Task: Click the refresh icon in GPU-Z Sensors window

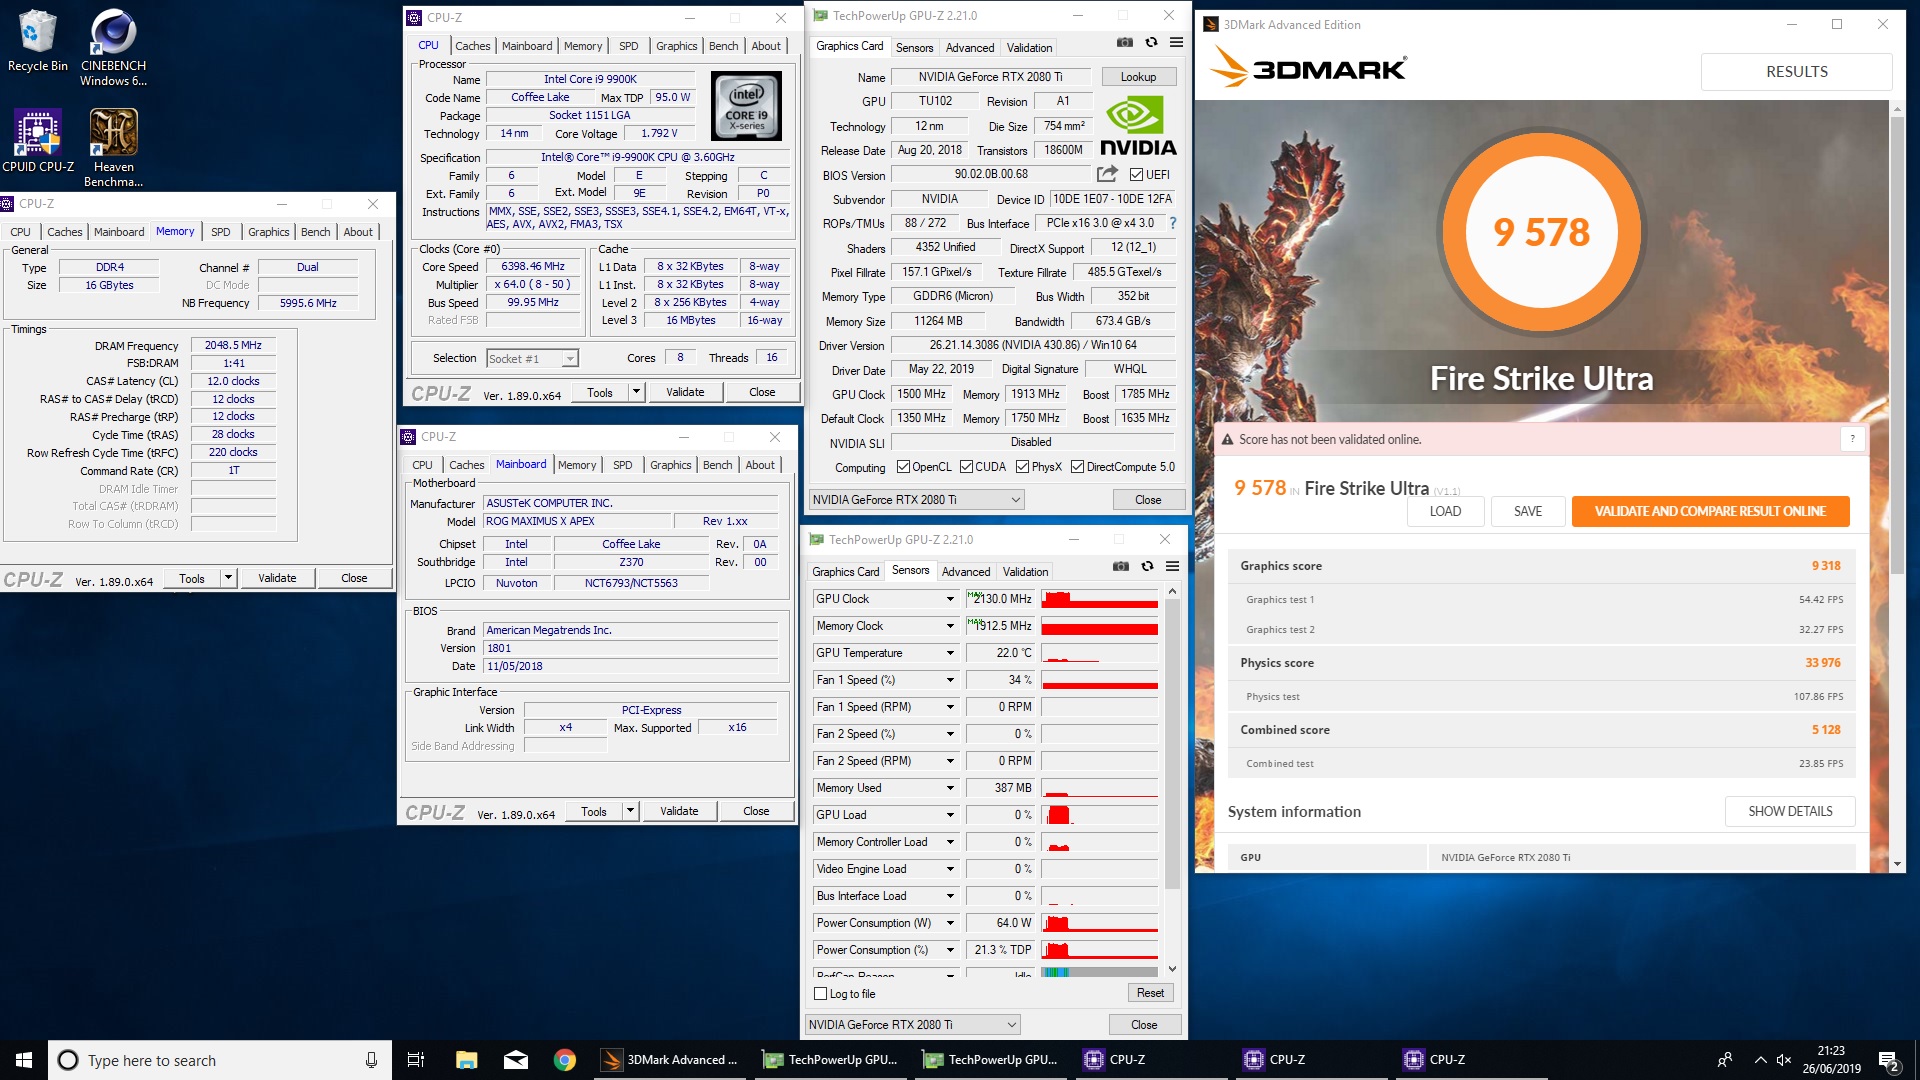Action: [x=1147, y=566]
